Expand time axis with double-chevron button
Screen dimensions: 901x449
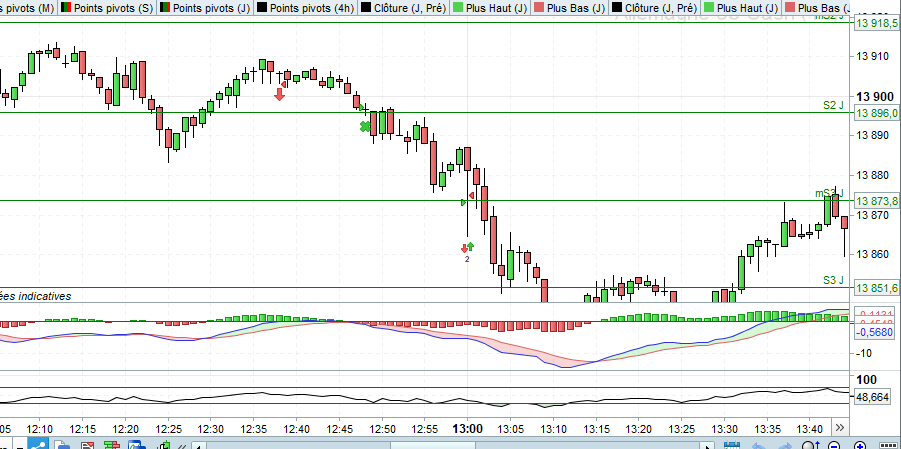[840, 427]
